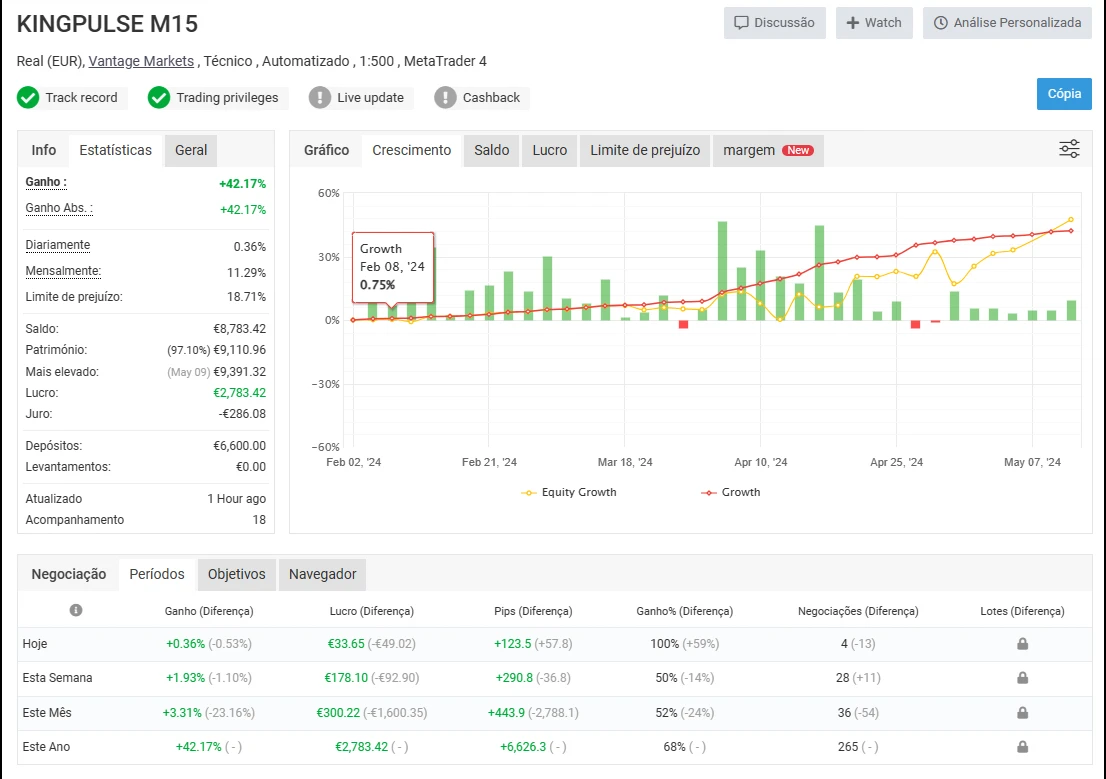Click the info icon in periods table header
Screen dimensions: 1106x779
click(76, 610)
